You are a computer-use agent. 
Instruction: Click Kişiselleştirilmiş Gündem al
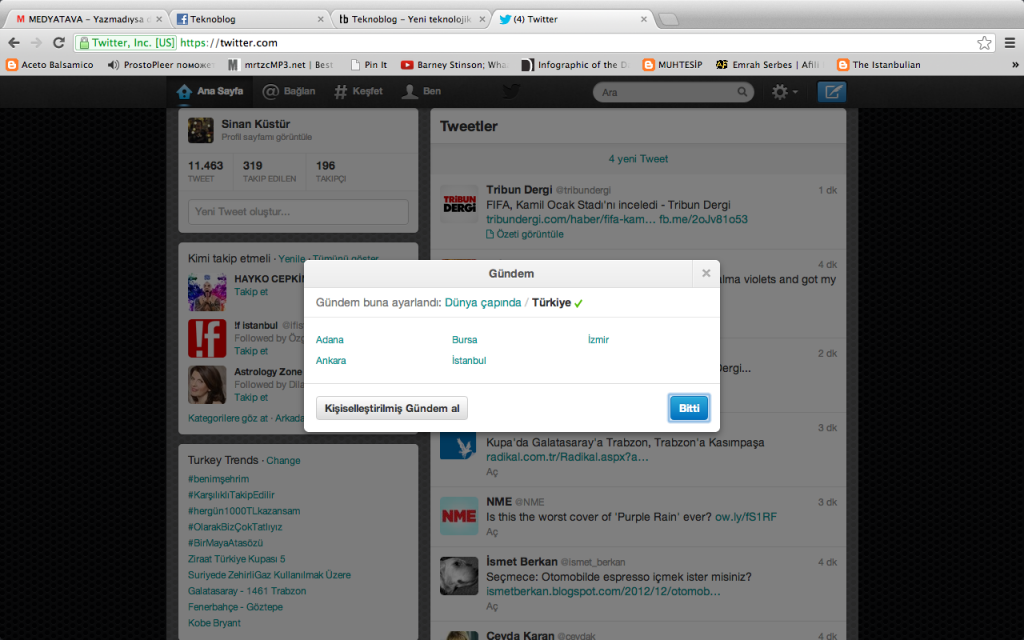[x=391, y=407]
